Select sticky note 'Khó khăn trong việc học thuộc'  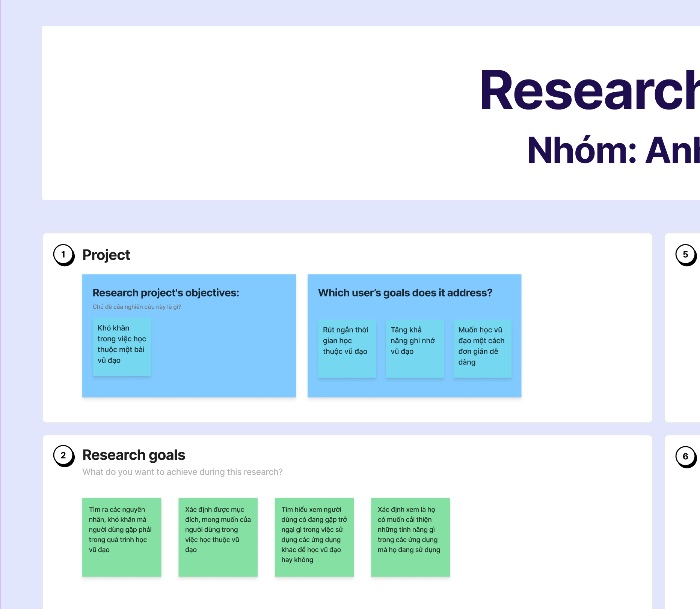tap(121, 347)
